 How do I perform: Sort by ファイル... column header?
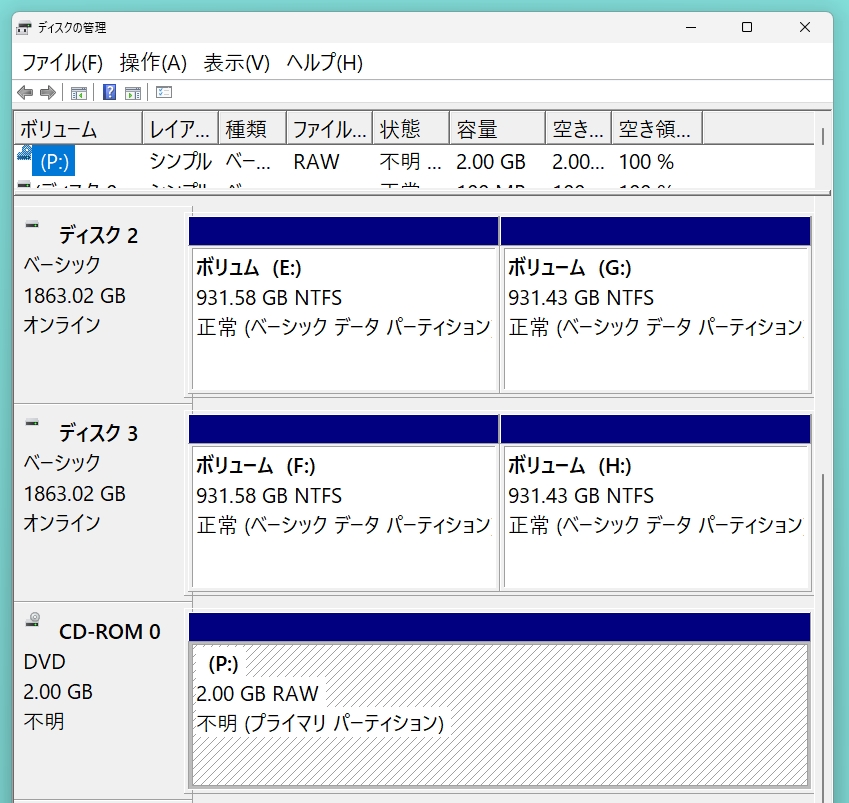pyautogui.click(x=329, y=129)
